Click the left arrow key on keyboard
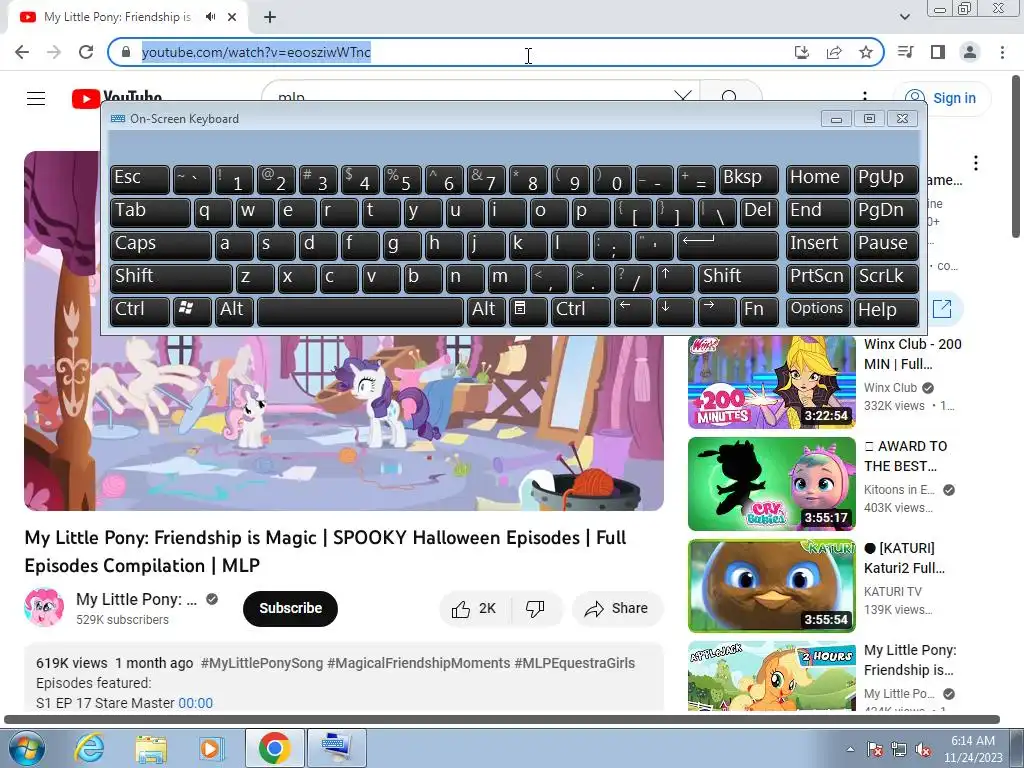The width and height of the screenshot is (1024, 768). pos(633,312)
